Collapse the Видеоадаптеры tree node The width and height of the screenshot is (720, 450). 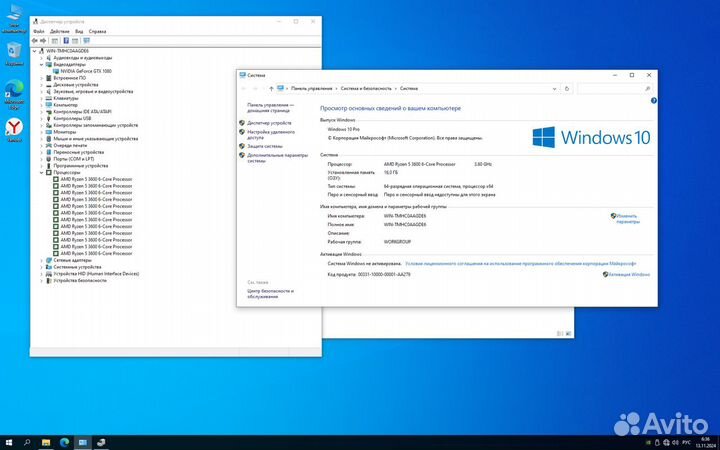pos(42,65)
